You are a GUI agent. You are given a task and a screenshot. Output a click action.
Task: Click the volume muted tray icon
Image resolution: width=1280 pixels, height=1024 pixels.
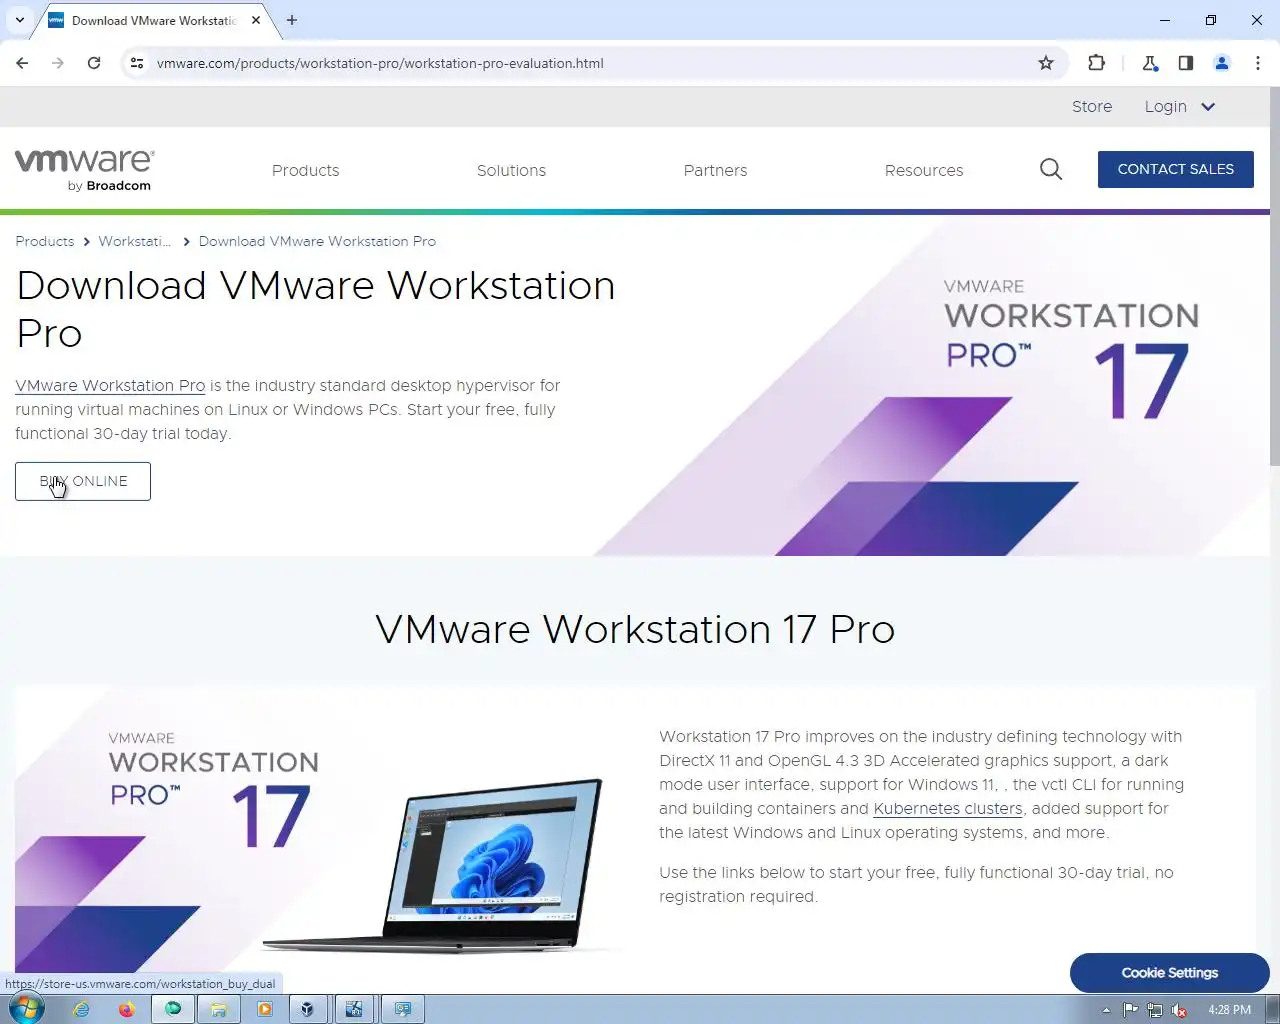(1180, 1010)
